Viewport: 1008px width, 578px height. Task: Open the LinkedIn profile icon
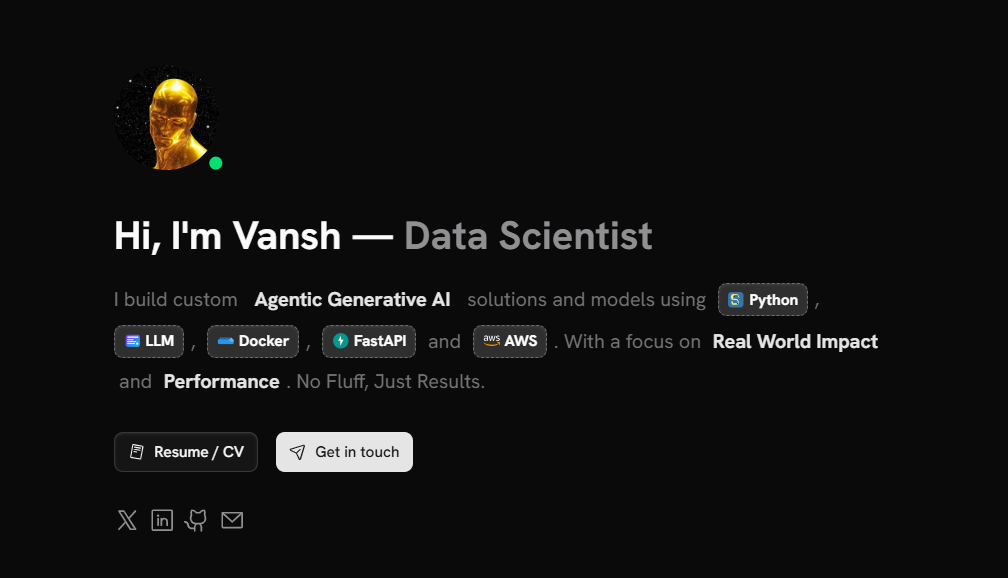(161, 520)
